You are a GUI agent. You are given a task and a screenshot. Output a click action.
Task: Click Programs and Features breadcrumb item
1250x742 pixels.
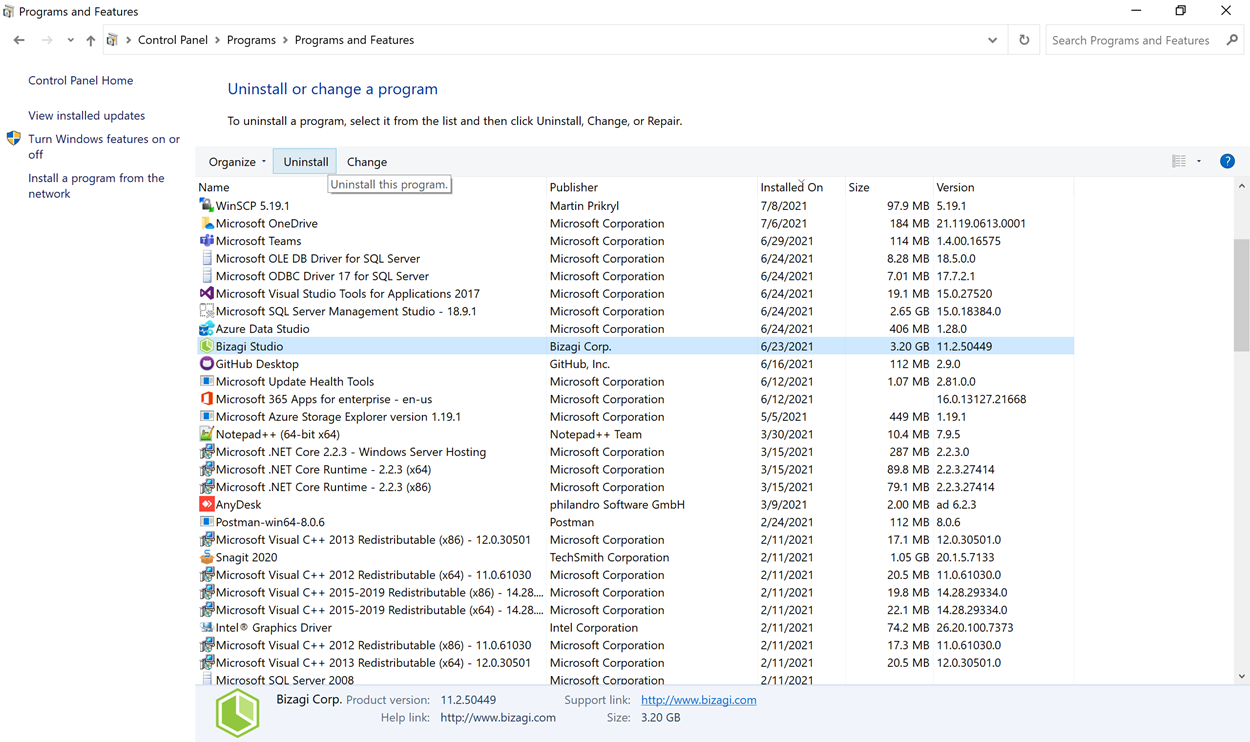click(x=354, y=40)
